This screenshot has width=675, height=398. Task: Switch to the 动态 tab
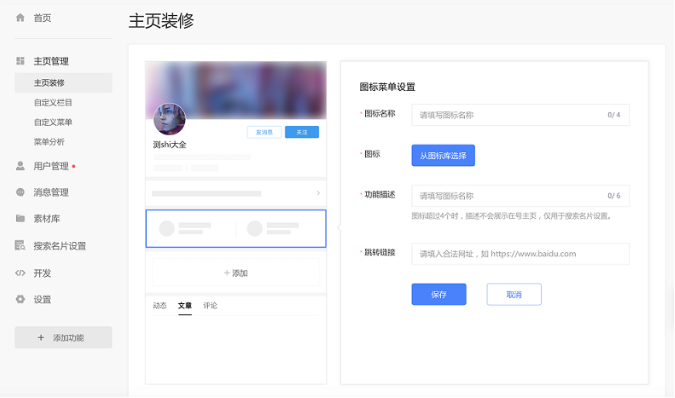[x=160, y=305]
